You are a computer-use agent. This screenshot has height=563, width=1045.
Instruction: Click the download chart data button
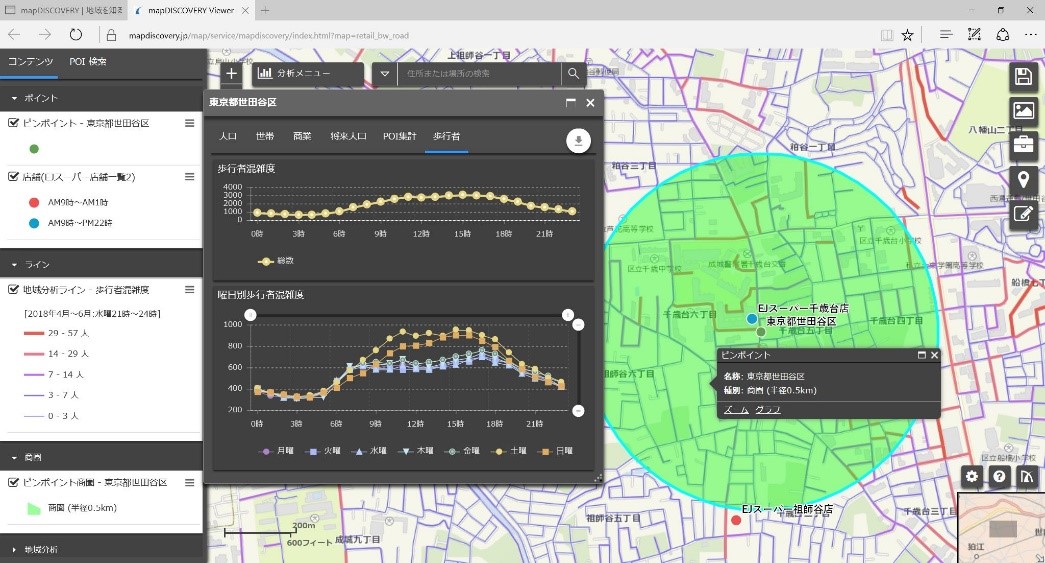(x=578, y=141)
